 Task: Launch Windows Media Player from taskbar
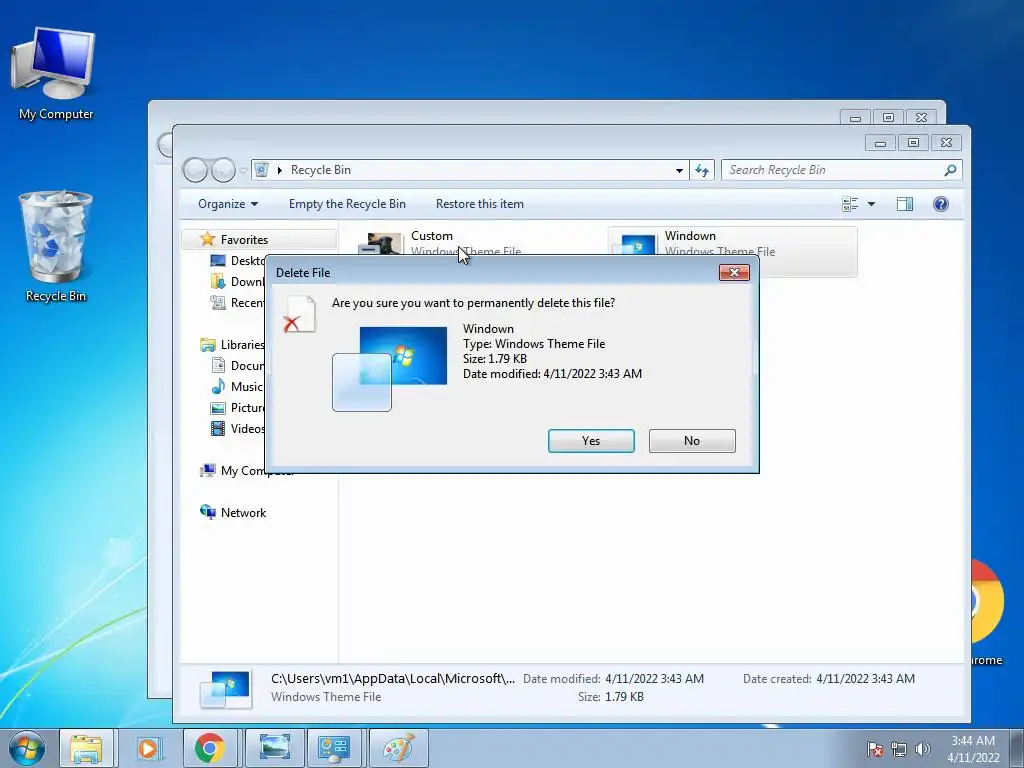click(148, 748)
